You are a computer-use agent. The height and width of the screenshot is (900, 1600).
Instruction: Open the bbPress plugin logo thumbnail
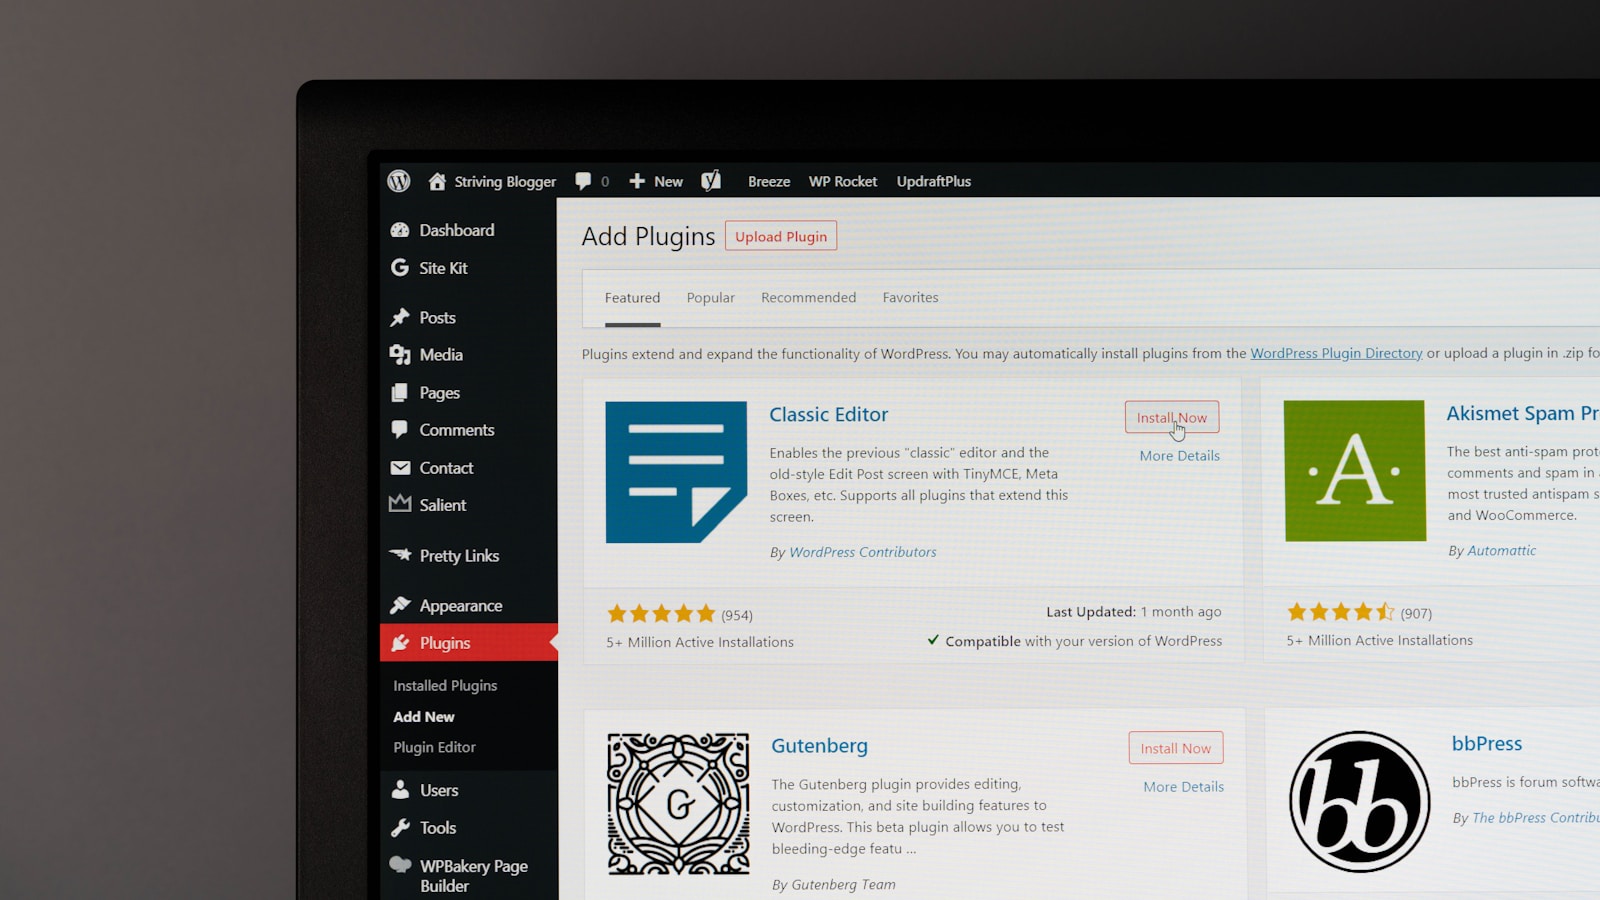click(1360, 802)
